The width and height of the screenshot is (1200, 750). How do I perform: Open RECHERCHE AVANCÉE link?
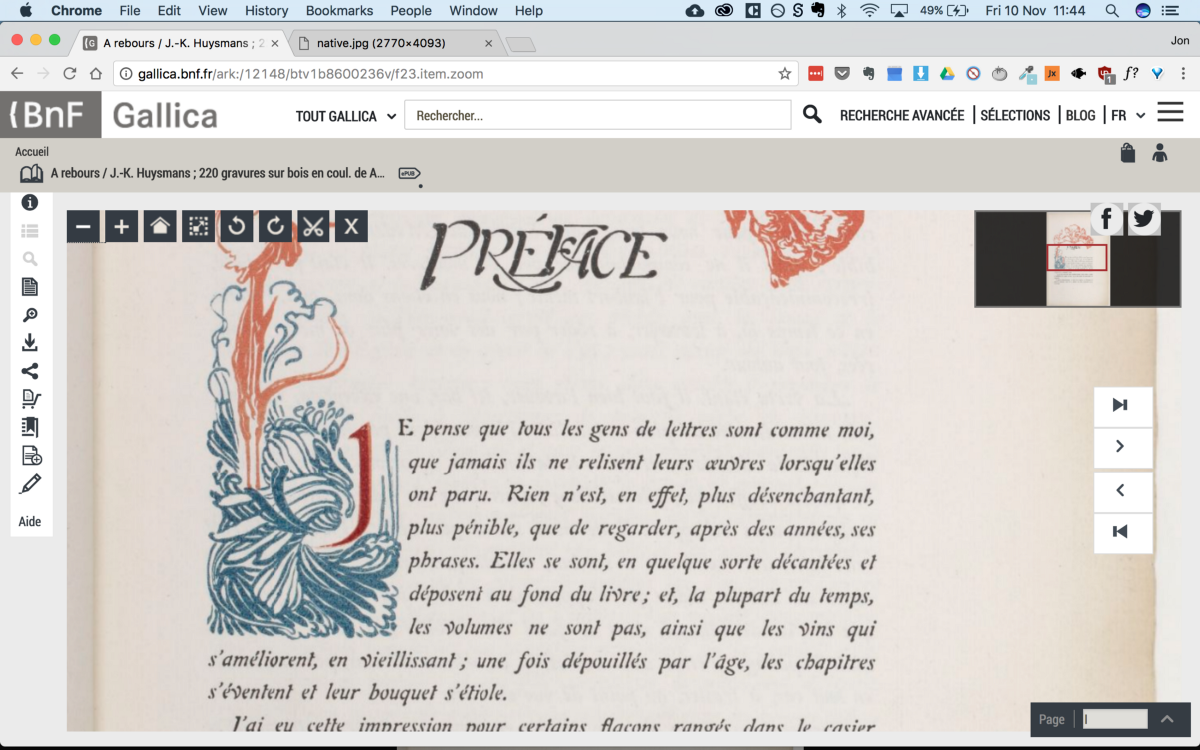click(902, 115)
